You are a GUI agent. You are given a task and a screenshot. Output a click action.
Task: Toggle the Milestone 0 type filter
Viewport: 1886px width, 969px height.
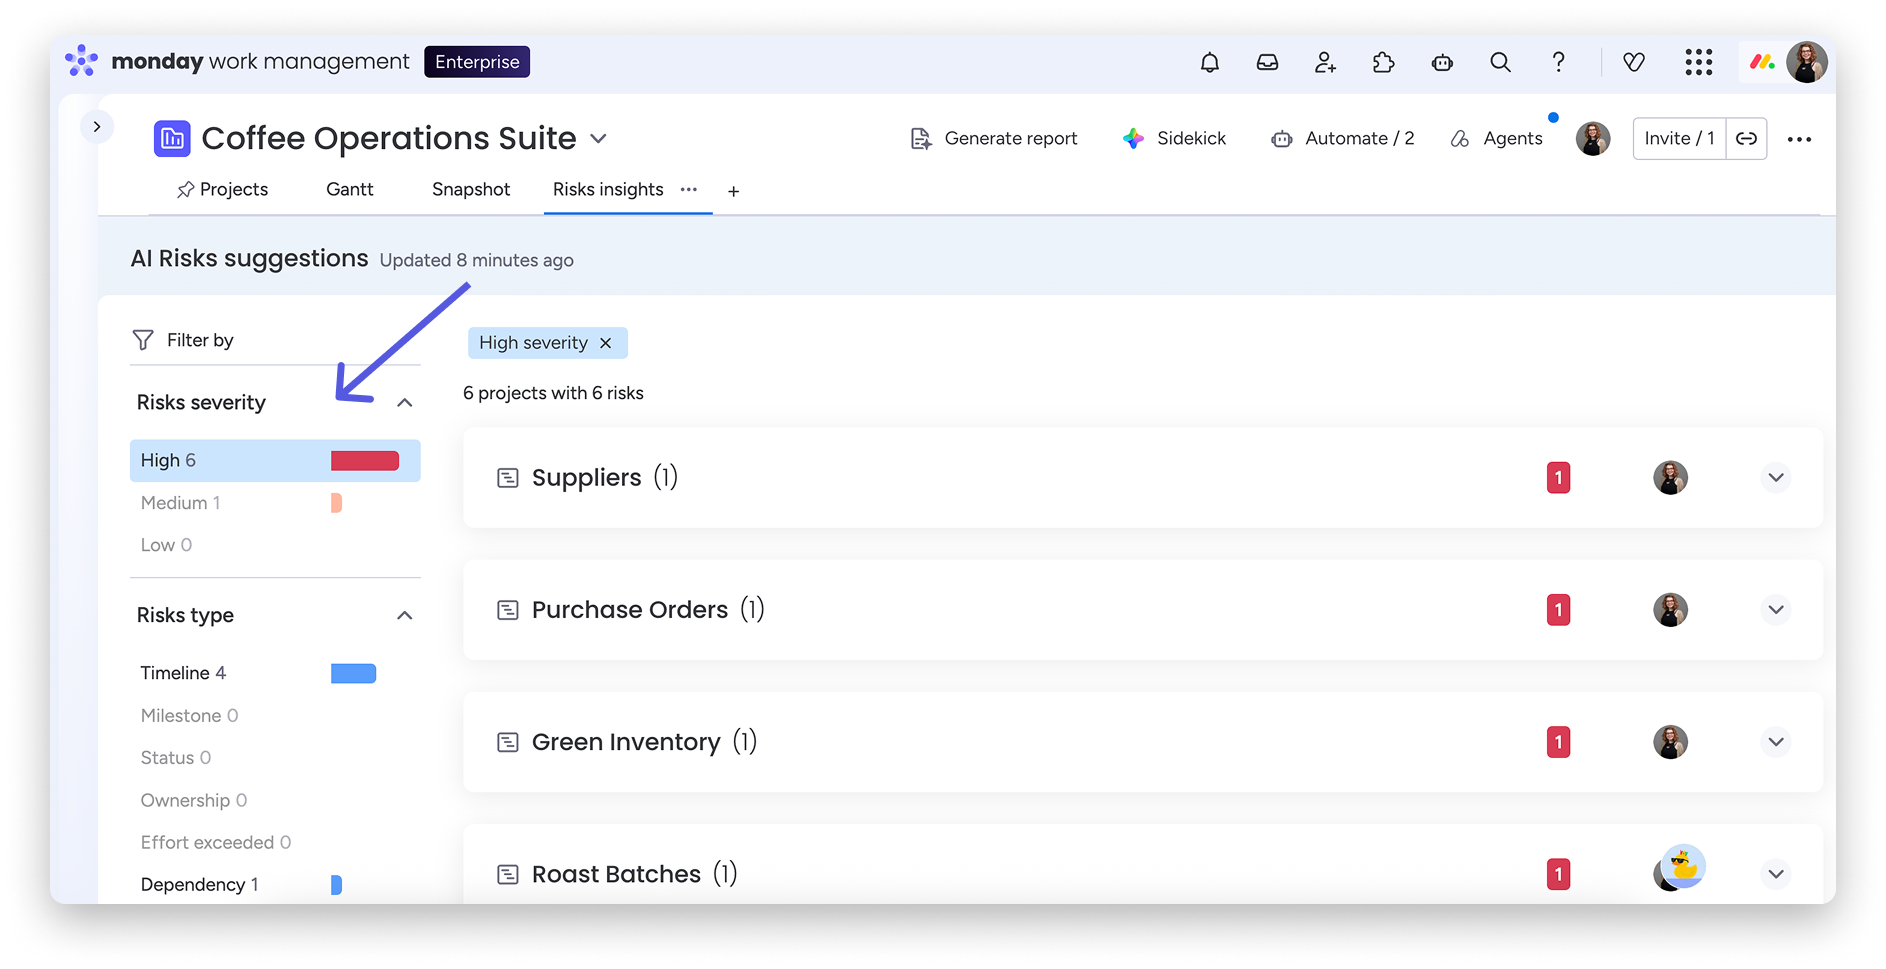[275, 715]
